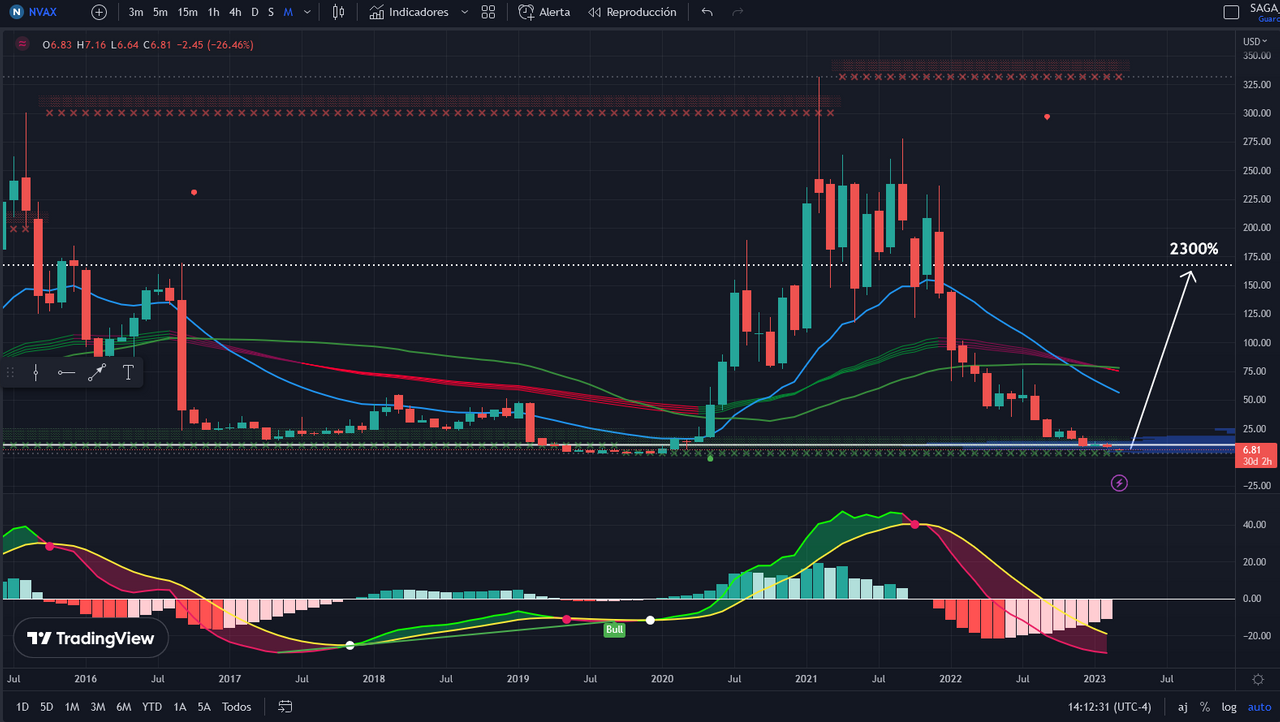Screen dimensions: 1280x722
Task: Open indicator templates grid icon
Action: click(488, 12)
